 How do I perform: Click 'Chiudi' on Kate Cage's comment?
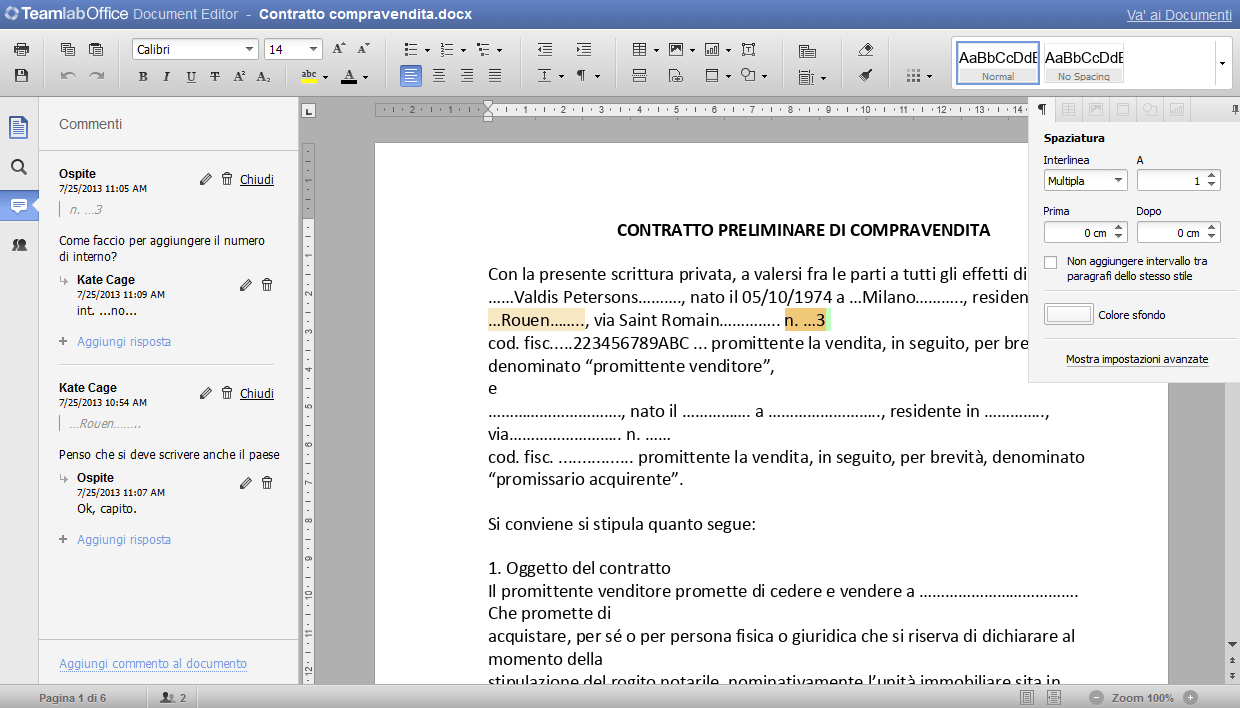pyautogui.click(x=257, y=394)
